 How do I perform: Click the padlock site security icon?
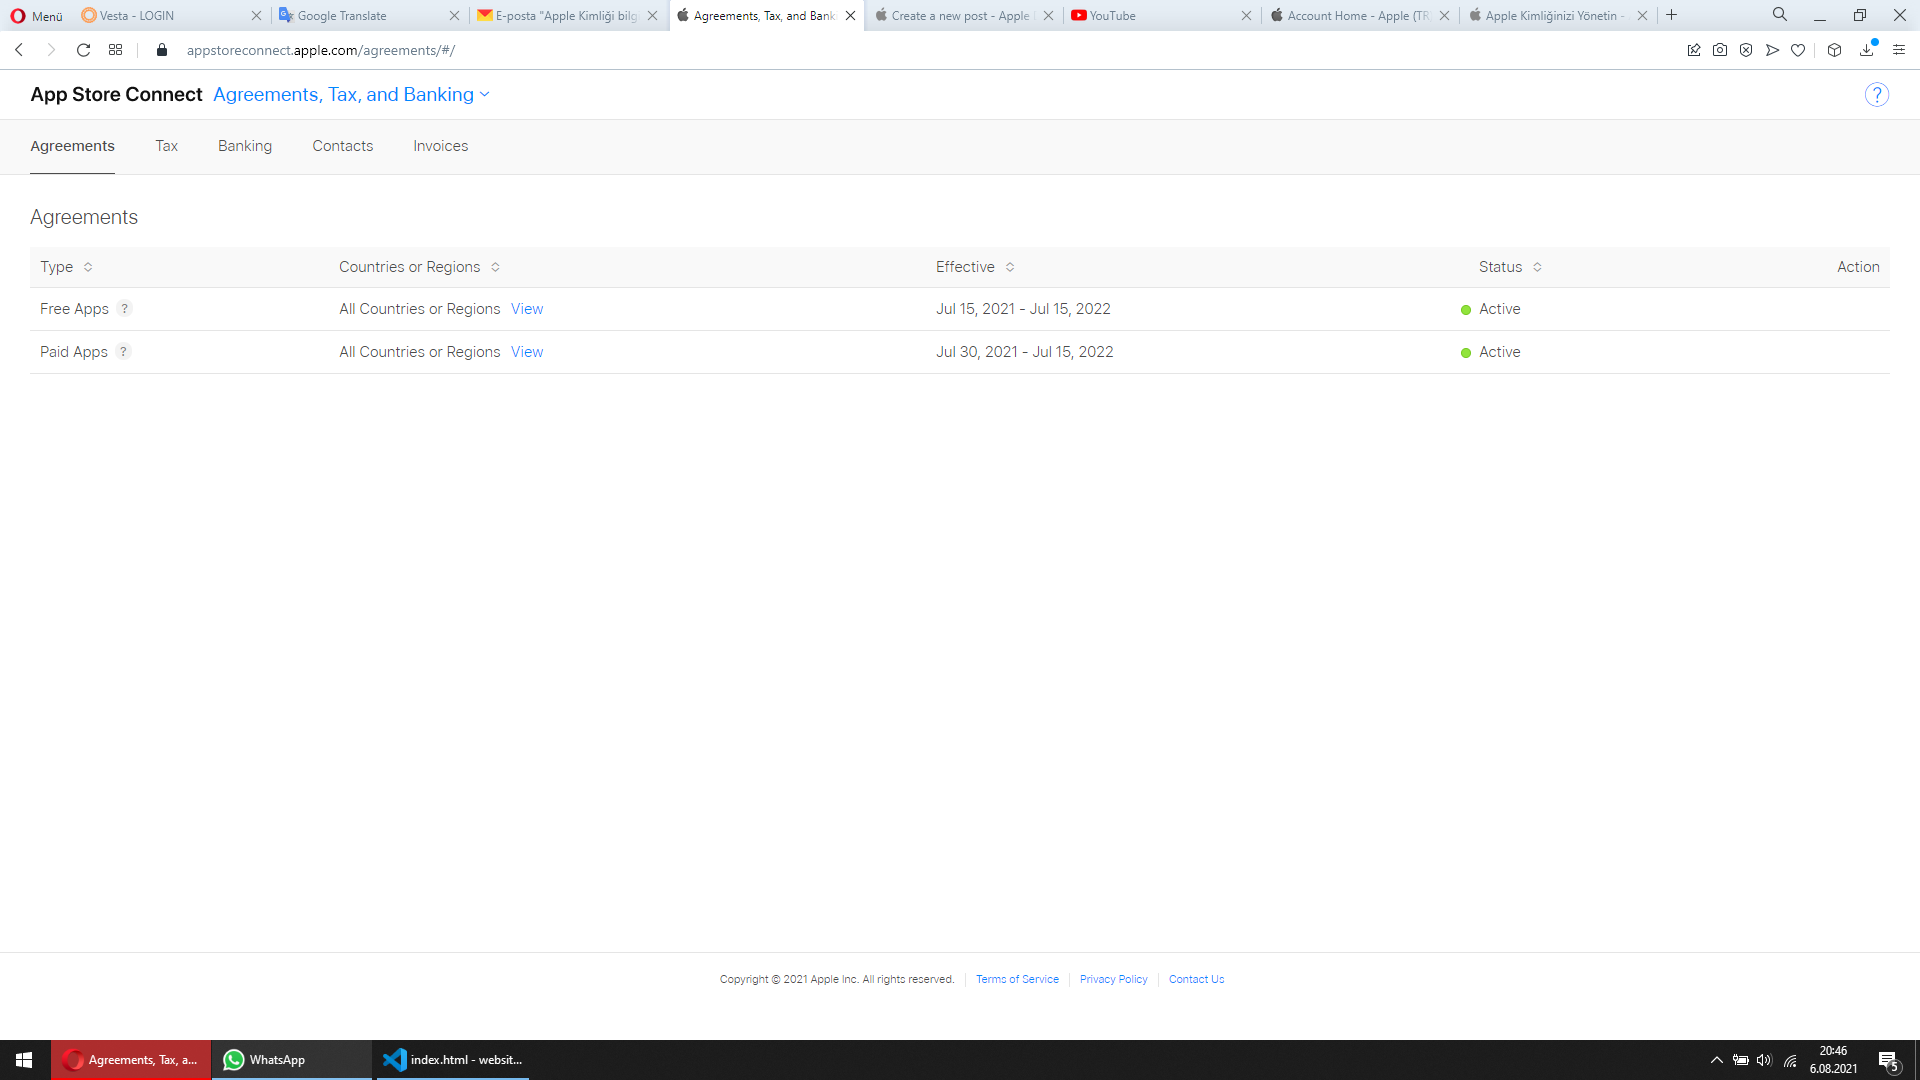point(162,50)
